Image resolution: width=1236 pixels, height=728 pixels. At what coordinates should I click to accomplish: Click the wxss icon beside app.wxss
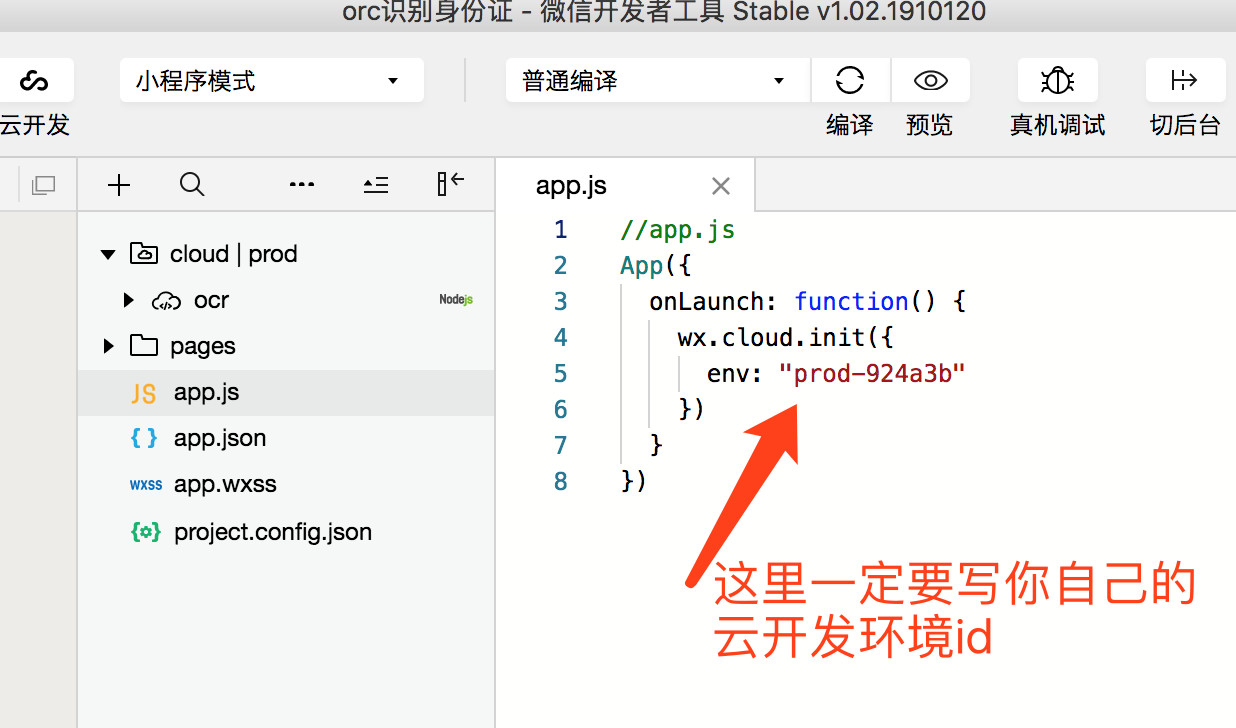click(x=145, y=485)
